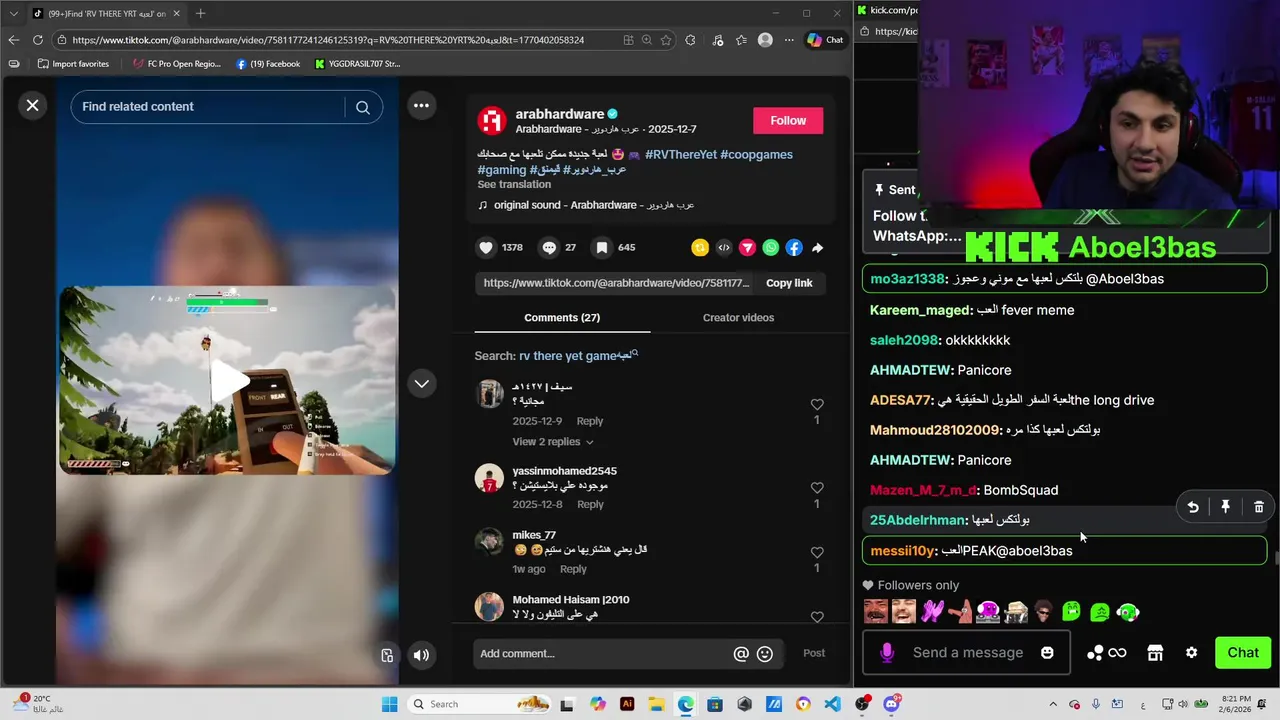Click the yellow repost icon

coord(700,247)
